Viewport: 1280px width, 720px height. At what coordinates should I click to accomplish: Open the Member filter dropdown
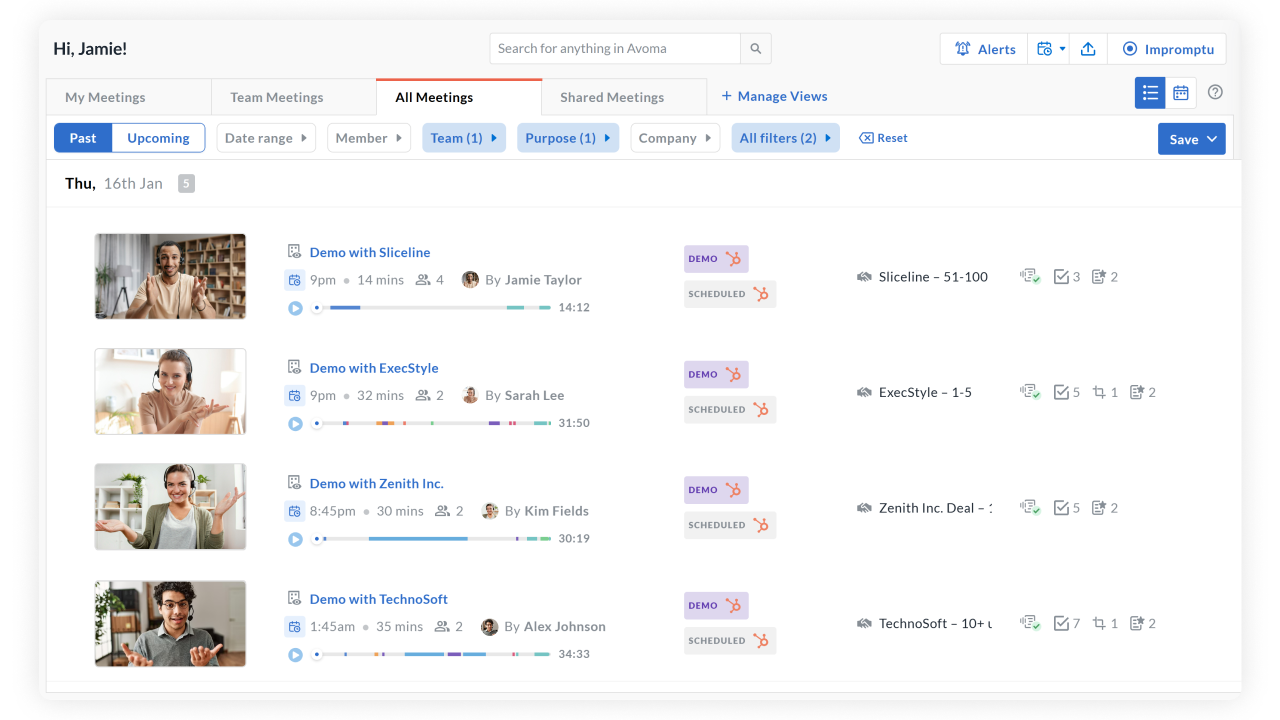[x=368, y=138]
